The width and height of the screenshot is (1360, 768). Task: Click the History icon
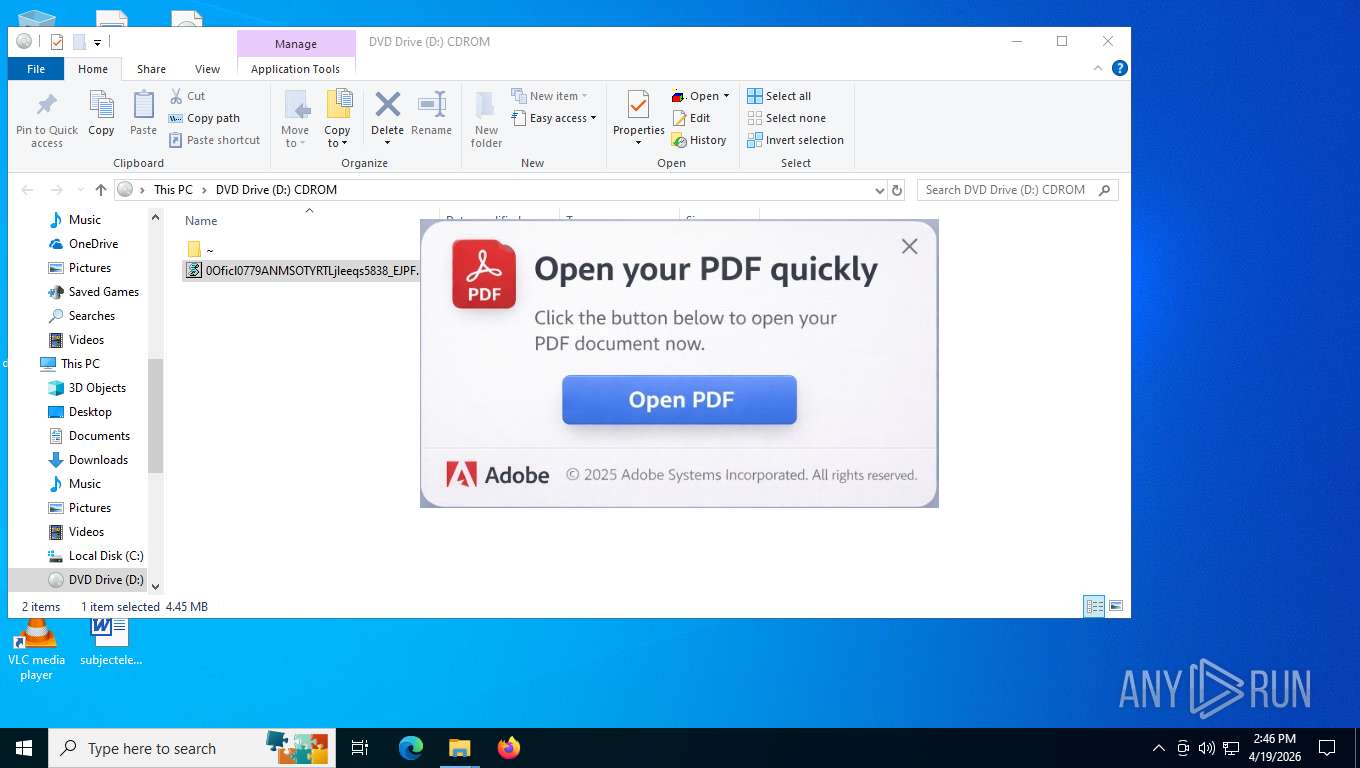tap(679, 141)
